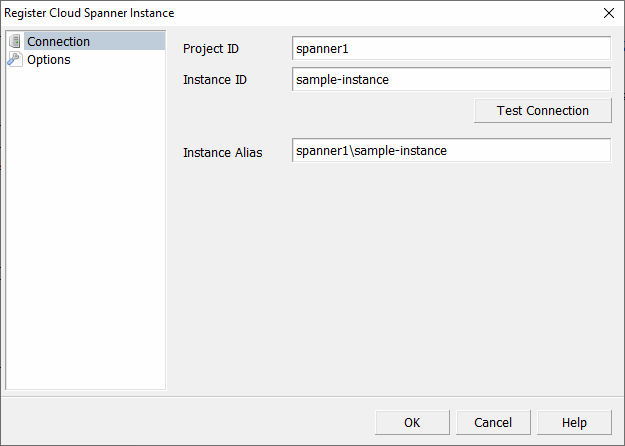The image size is (625, 446).
Task: Click the Connection server icon
Action: point(15,41)
